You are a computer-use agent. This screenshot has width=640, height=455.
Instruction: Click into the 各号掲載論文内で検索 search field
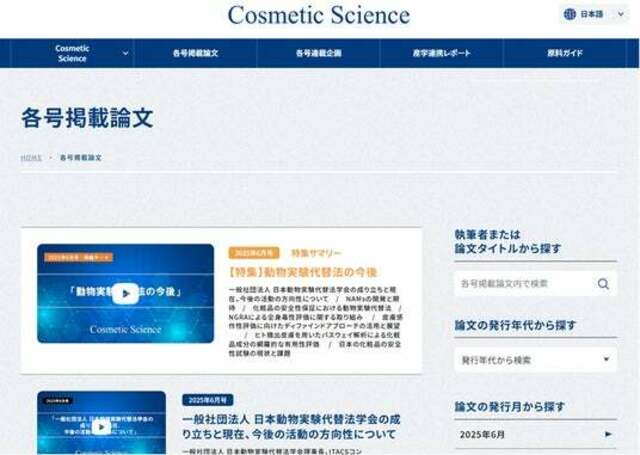pyautogui.click(x=536, y=284)
